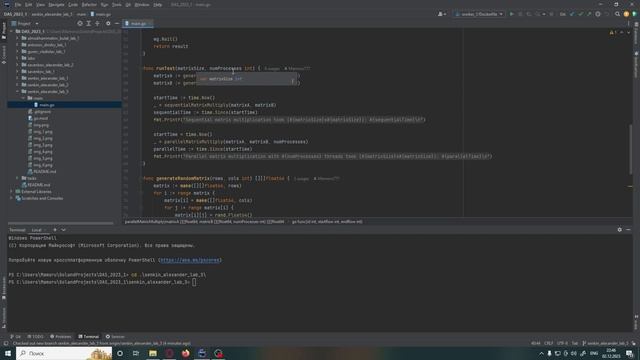Click the Git branch widget in status bar
Image resolution: width=640 pixels, height=360 pixels.
coord(606,343)
